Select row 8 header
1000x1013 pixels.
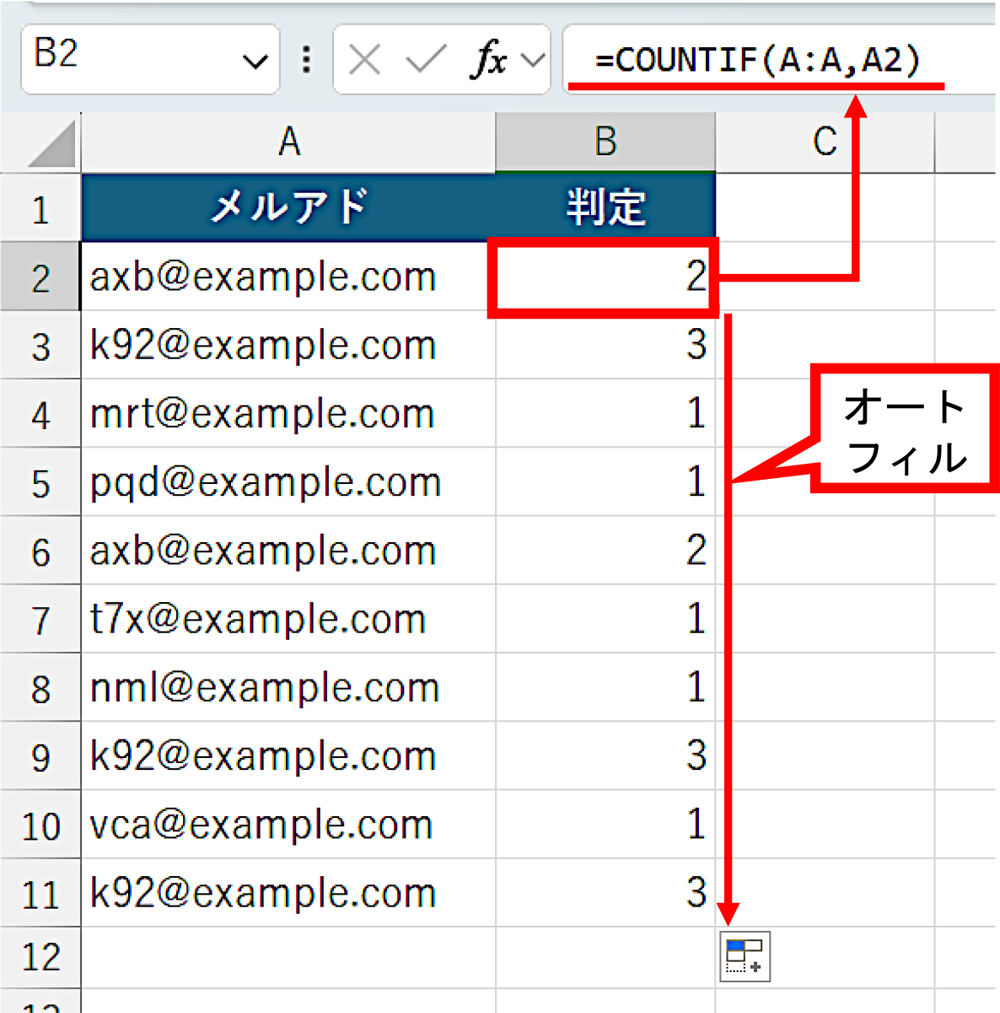pos(40,687)
